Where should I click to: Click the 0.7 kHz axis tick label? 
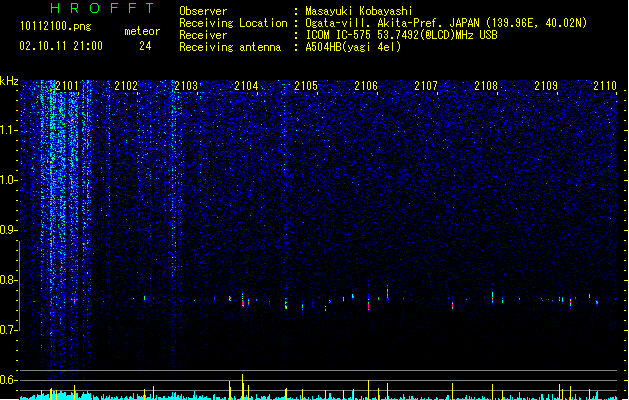[8, 330]
